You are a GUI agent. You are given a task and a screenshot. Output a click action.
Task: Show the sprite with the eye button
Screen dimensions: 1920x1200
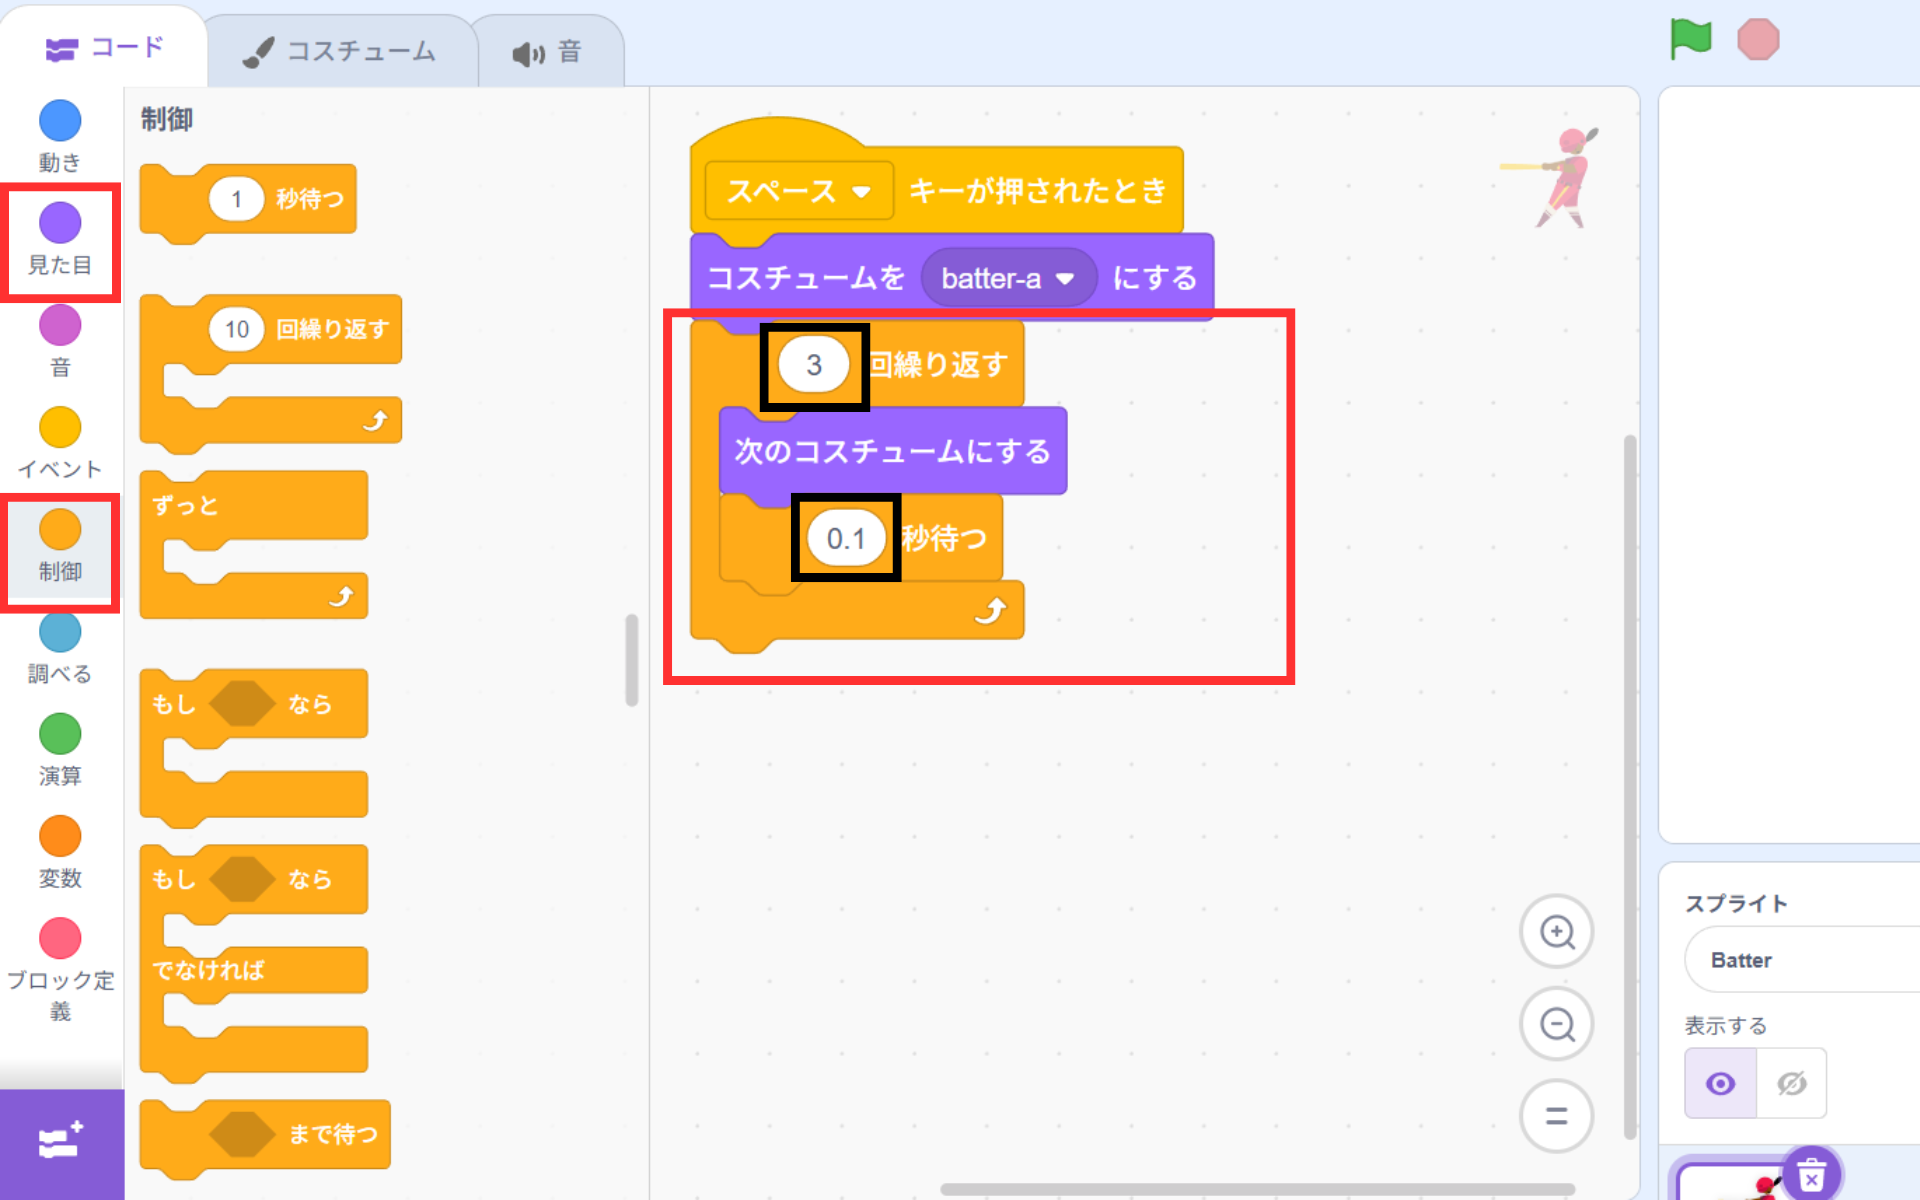click(x=1721, y=1083)
